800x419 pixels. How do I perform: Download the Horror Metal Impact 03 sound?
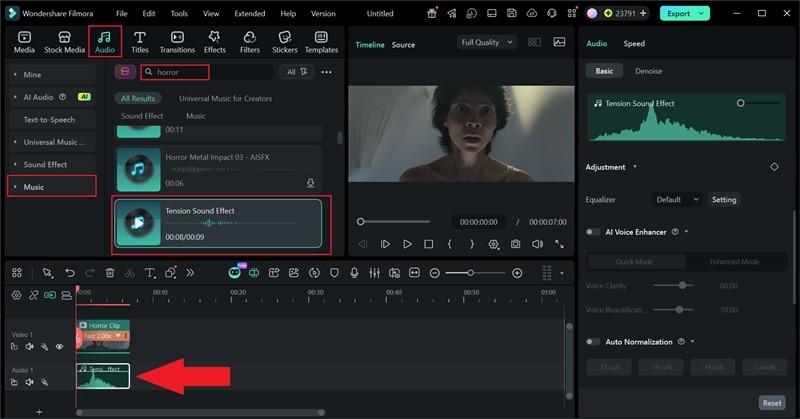(x=310, y=183)
